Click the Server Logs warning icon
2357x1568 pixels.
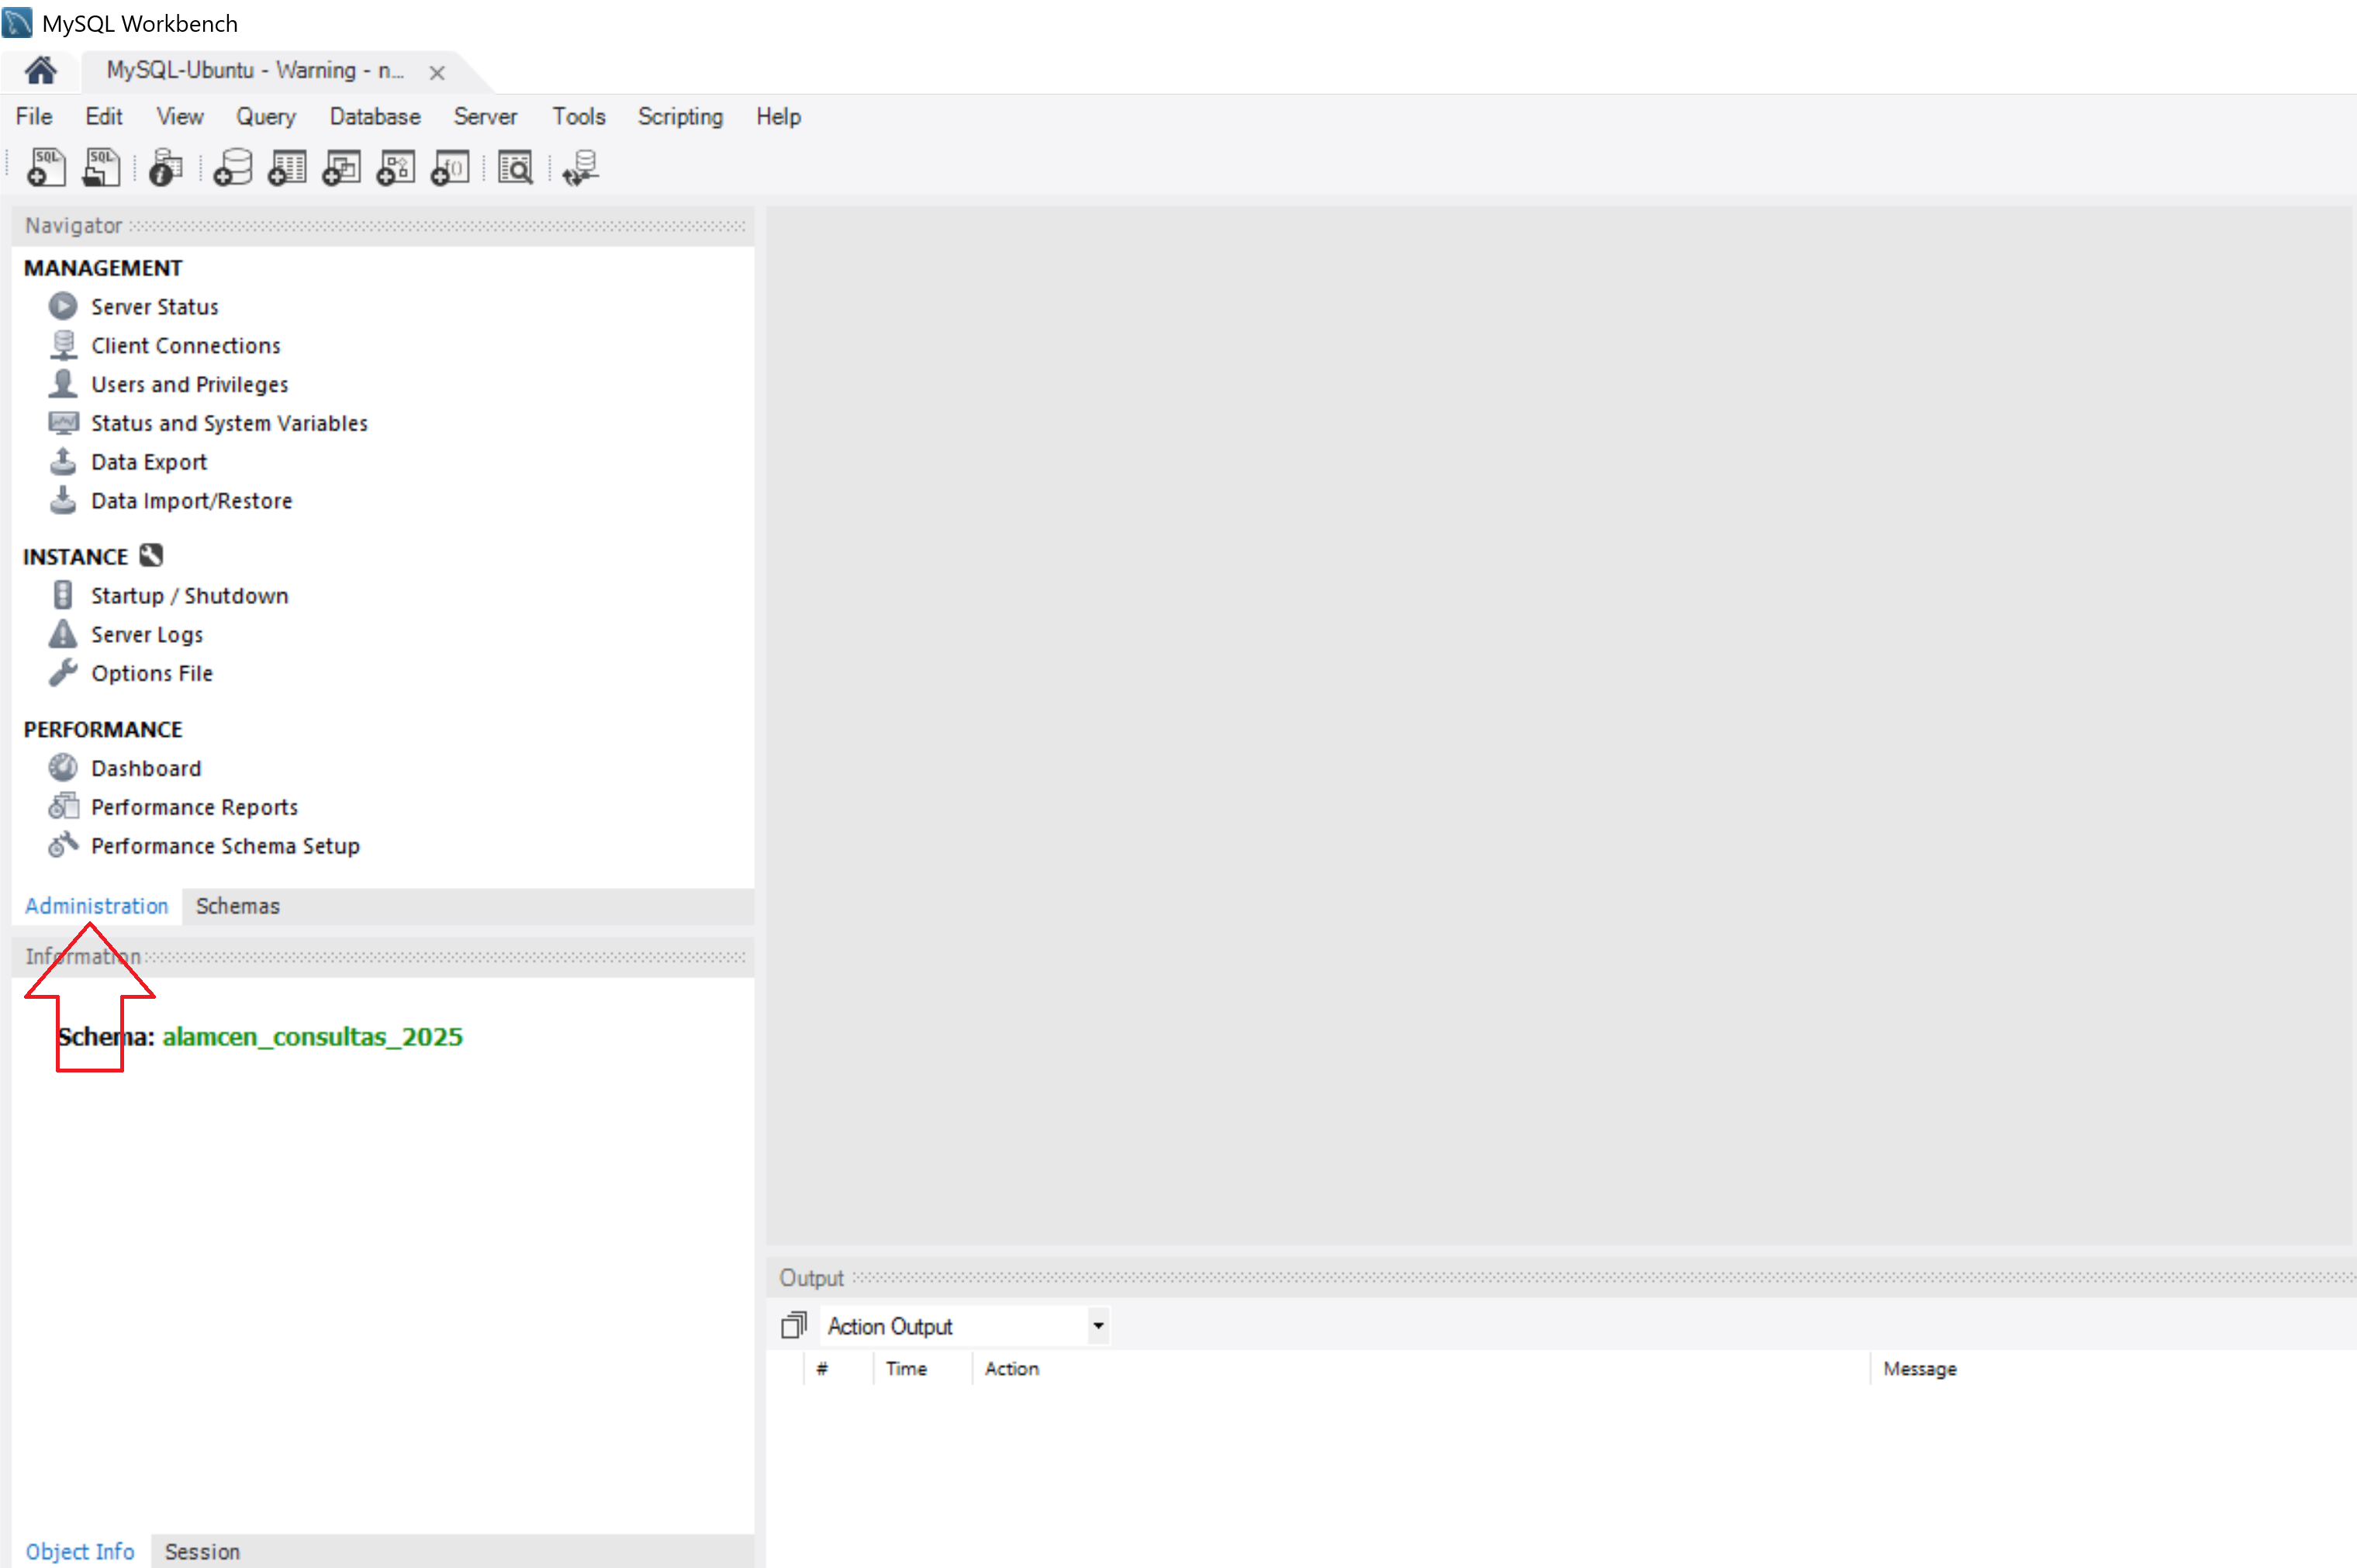(x=63, y=634)
